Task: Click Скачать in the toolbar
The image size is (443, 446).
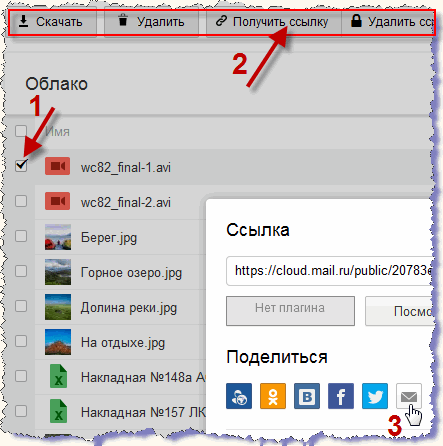Action: 53,22
